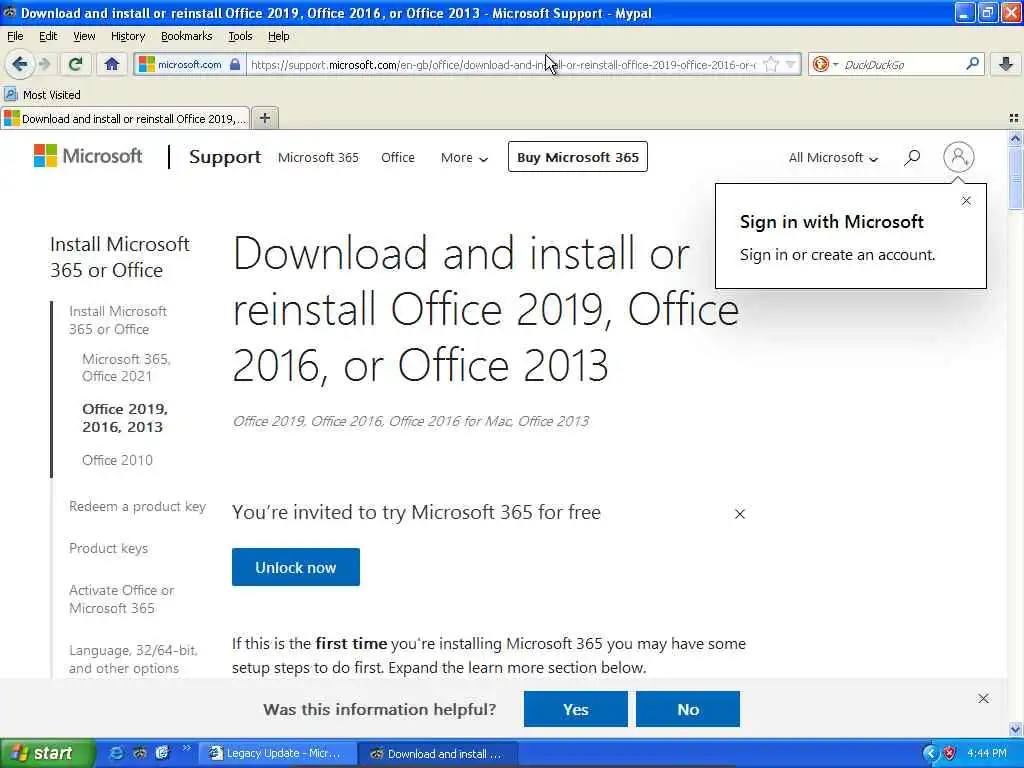Select Install Microsoft 365 or Office sidebar item
1024x768 pixels.
118,320
